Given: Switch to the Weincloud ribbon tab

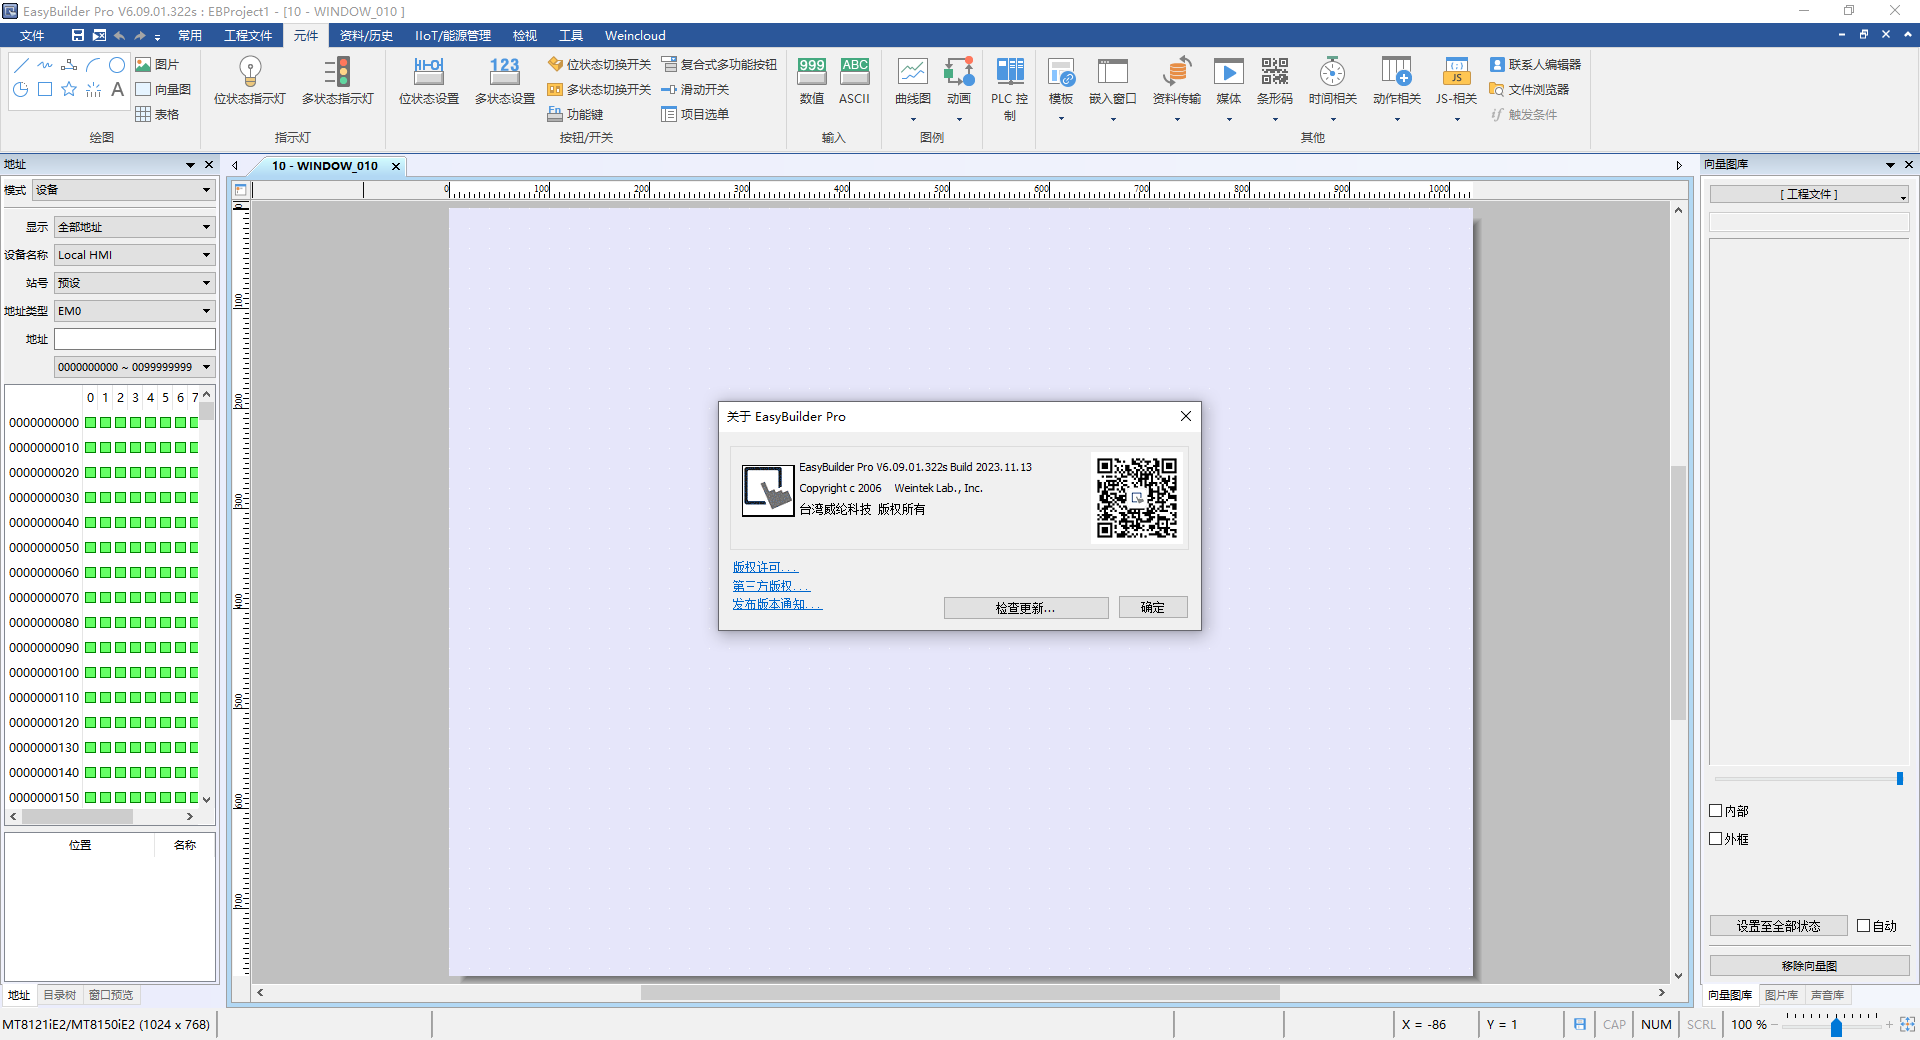Looking at the screenshot, I should pyautogui.click(x=635, y=35).
